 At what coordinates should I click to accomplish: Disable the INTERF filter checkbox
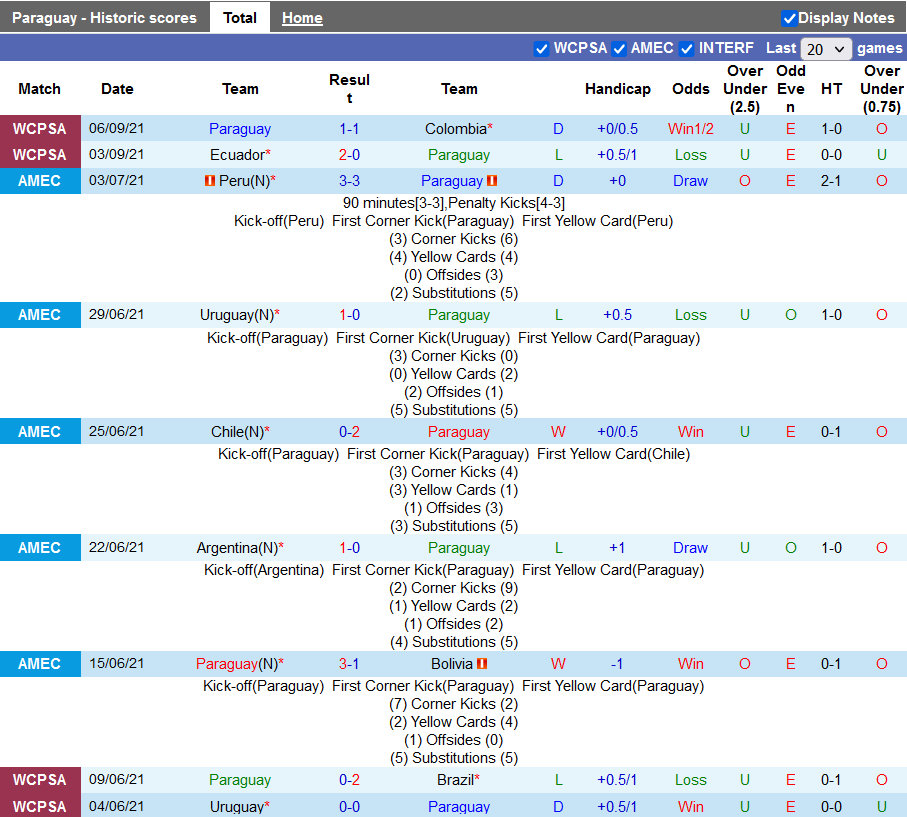pos(687,48)
